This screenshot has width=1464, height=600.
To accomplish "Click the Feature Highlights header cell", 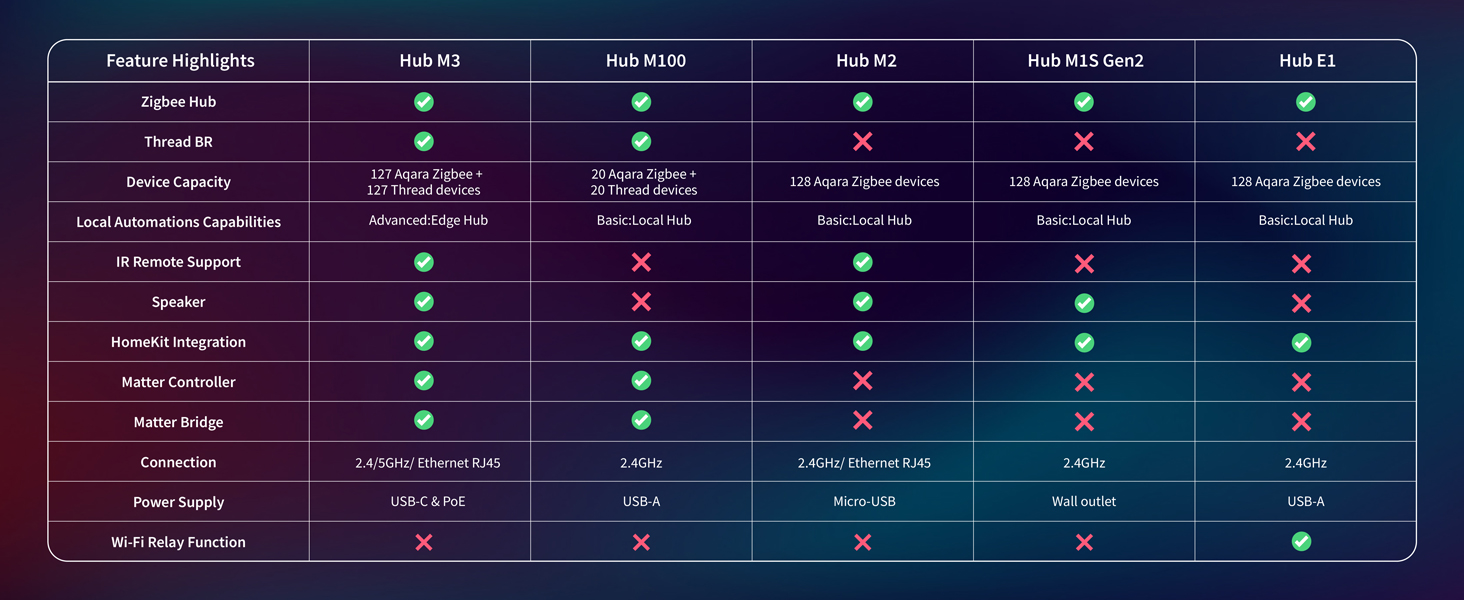I will pos(180,61).
